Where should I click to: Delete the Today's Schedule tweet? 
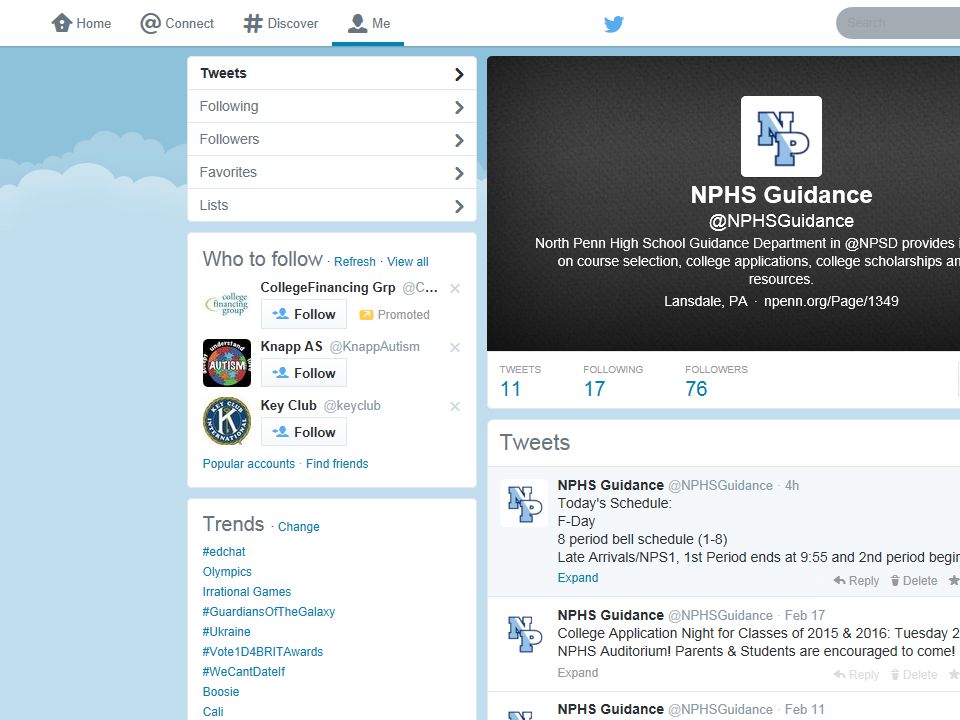click(x=913, y=580)
